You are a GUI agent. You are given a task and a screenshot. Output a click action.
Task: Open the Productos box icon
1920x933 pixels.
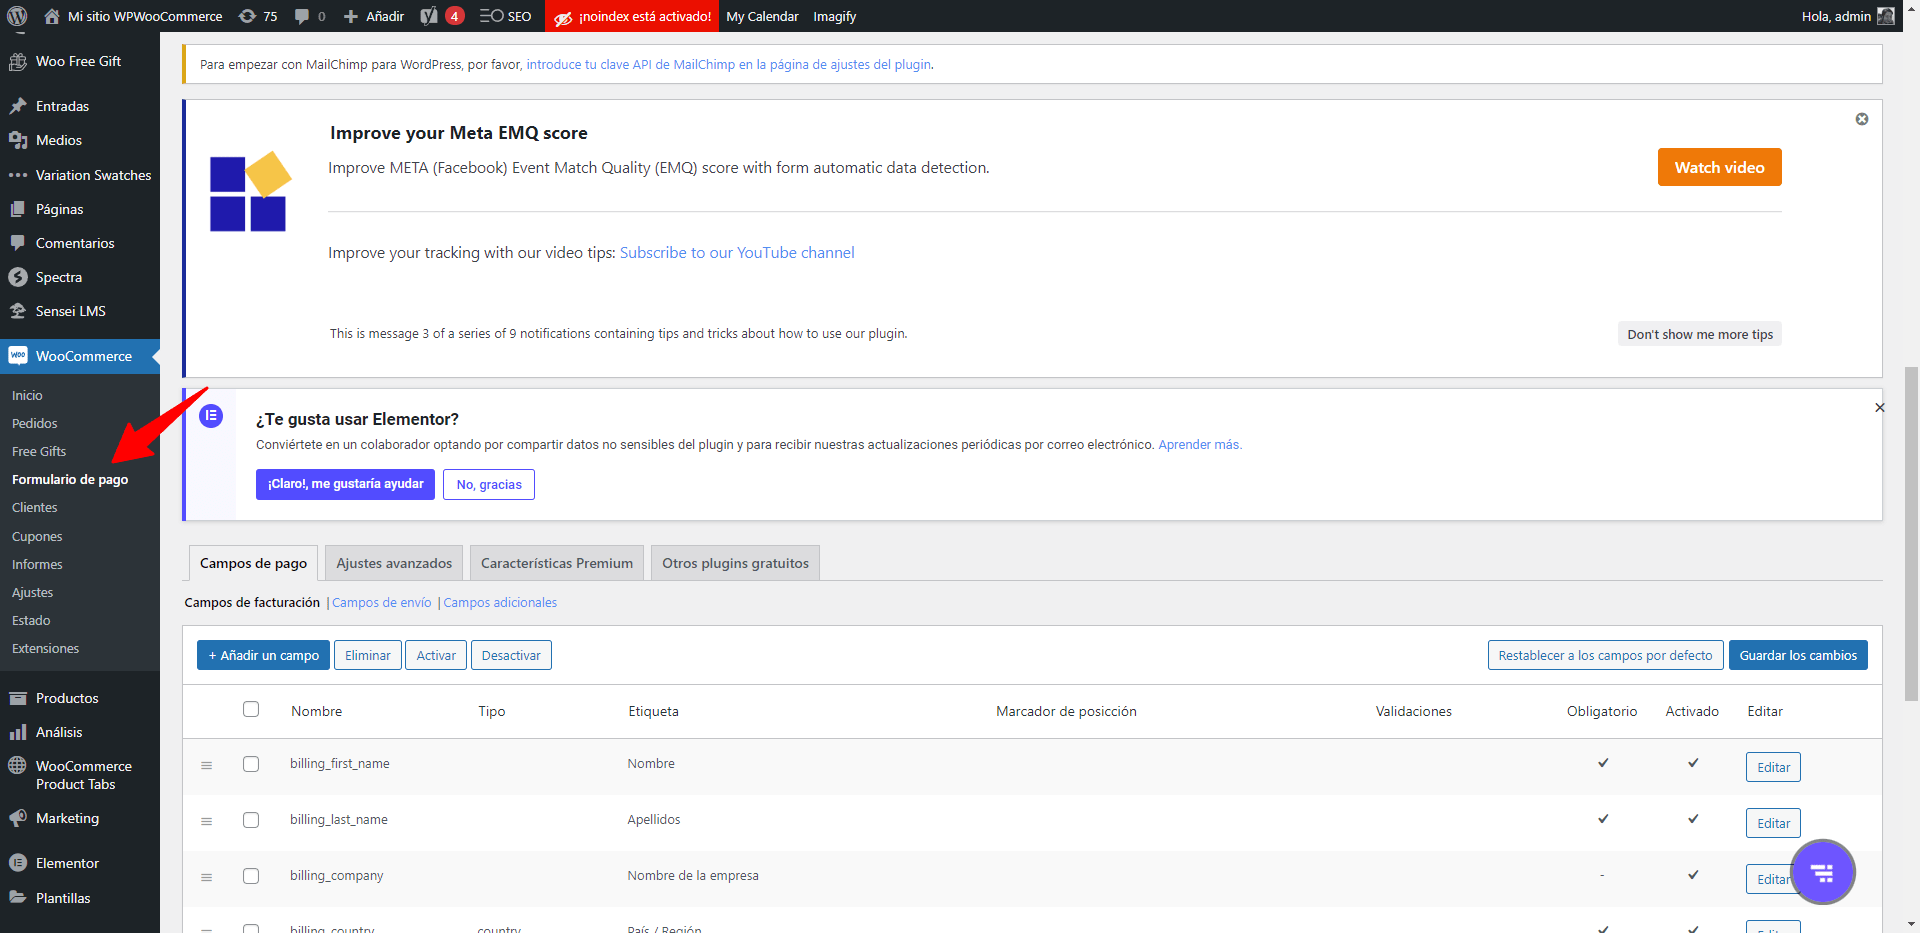[x=18, y=698]
